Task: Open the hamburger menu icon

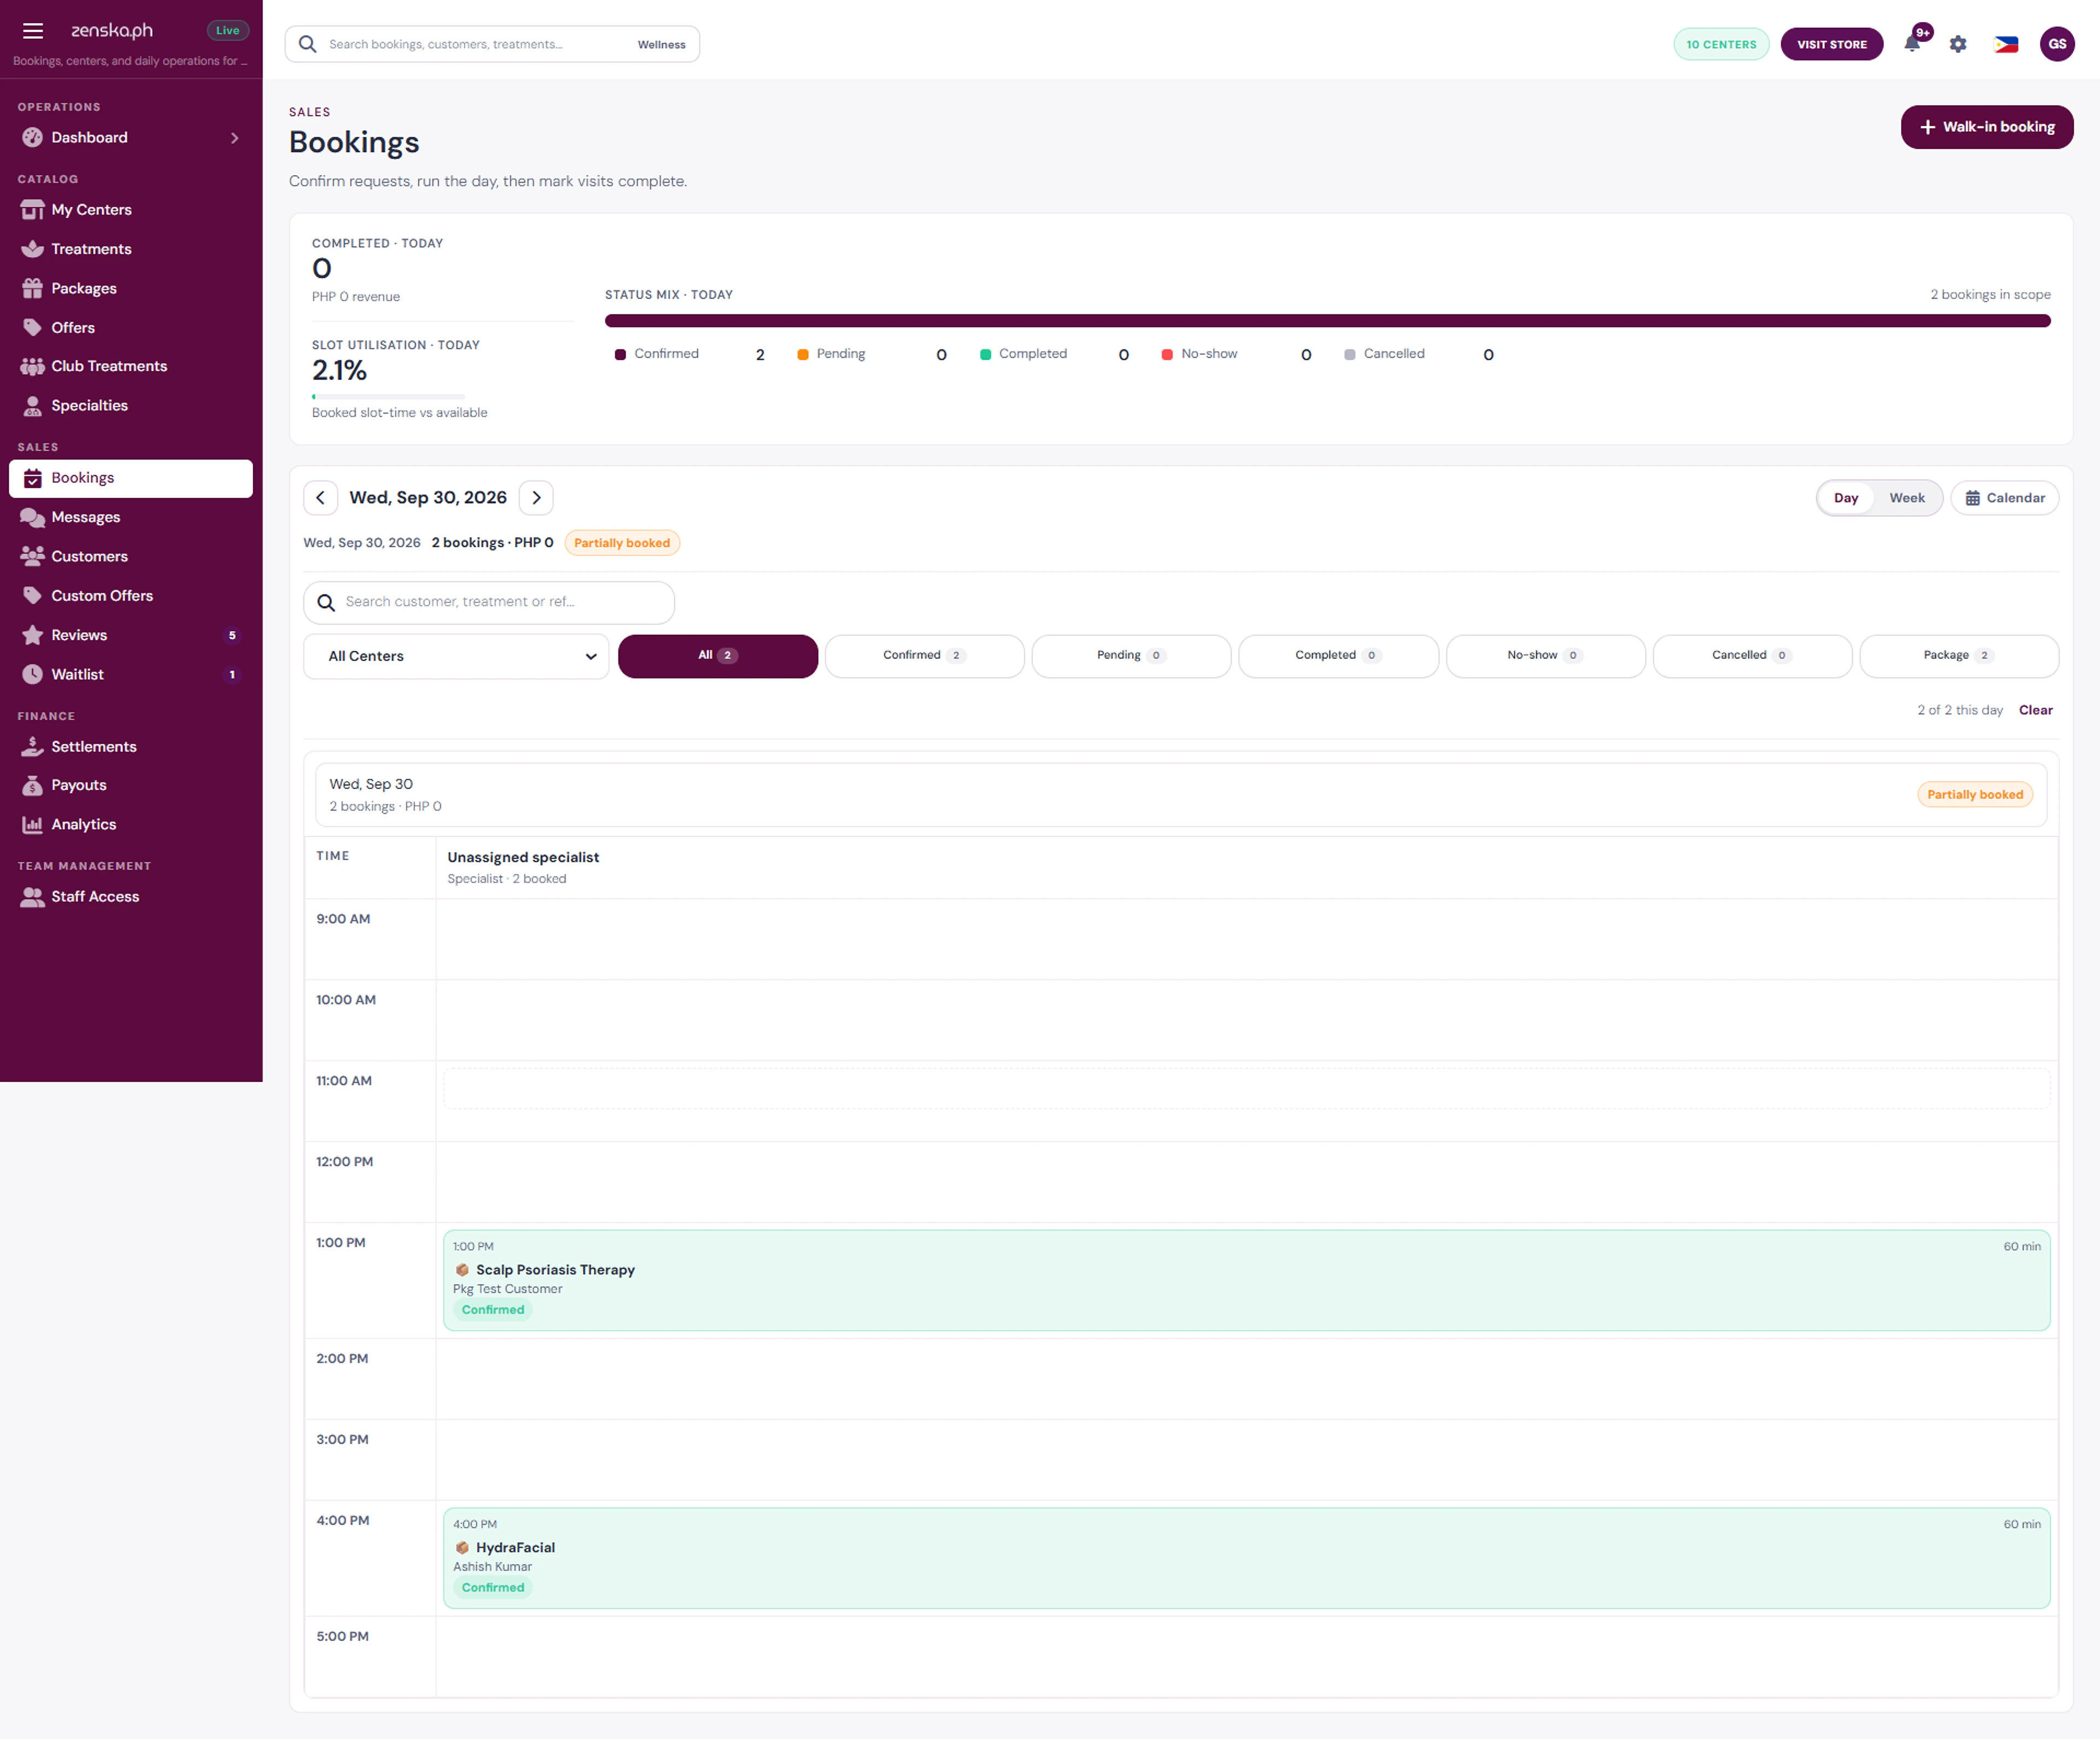Action: (33, 31)
